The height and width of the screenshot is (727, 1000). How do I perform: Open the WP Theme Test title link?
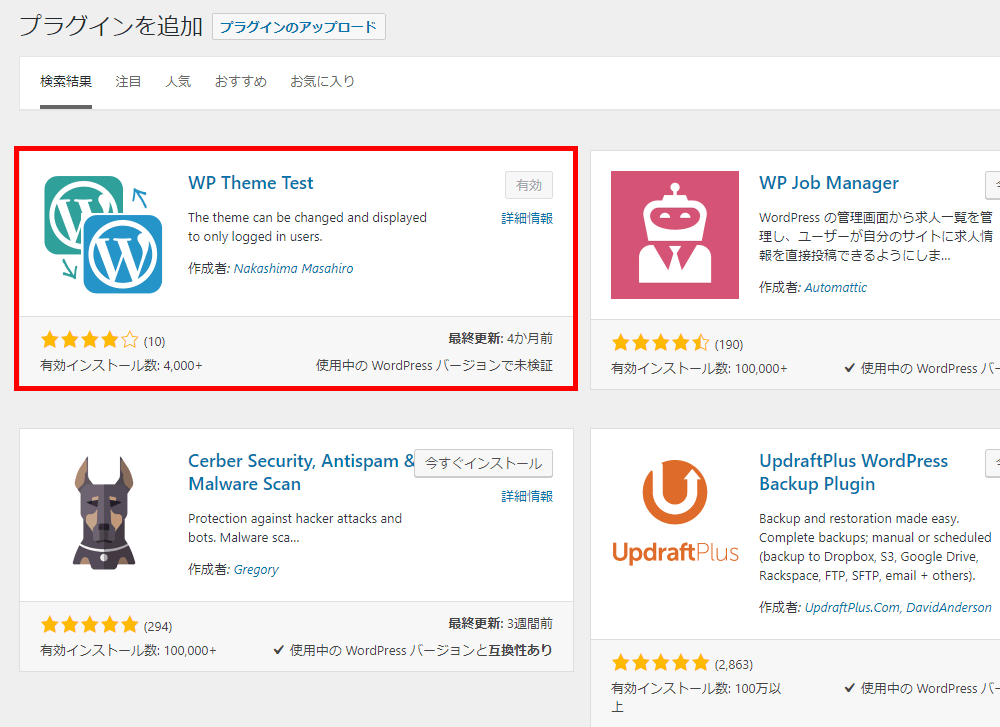coord(250,183)
